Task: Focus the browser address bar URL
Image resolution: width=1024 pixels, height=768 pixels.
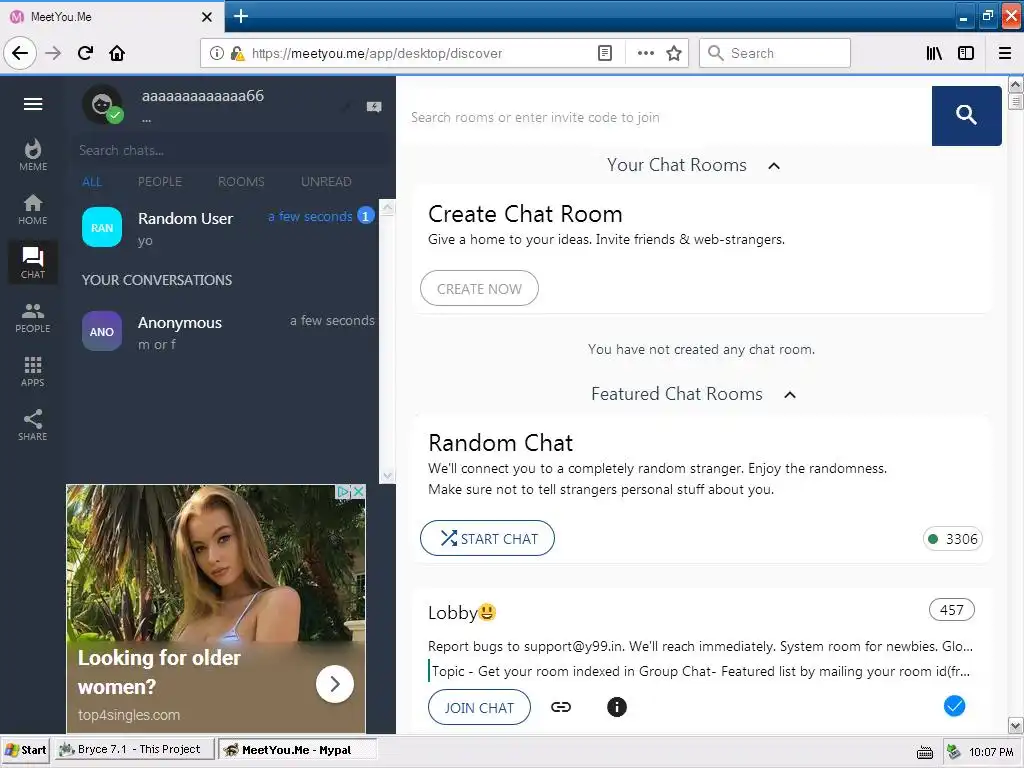Action: 377,54
